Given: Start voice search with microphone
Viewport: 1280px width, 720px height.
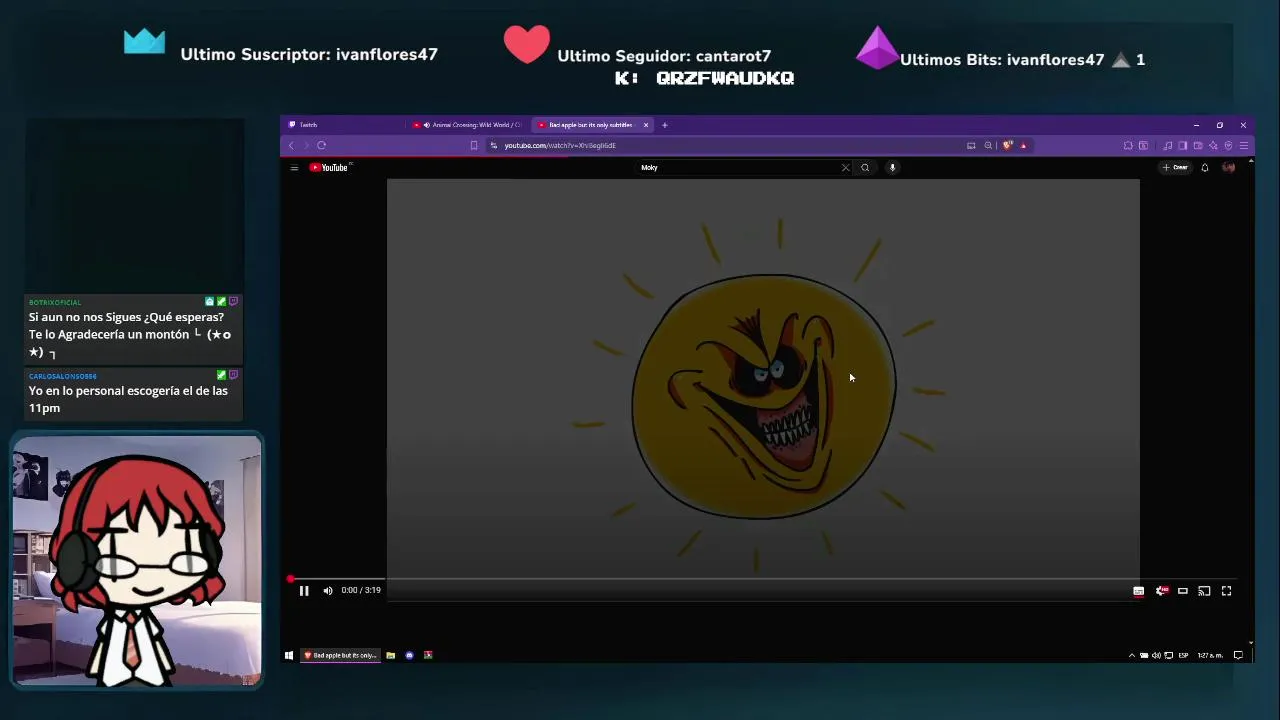Looking at the screenshot, I should 892,168.
